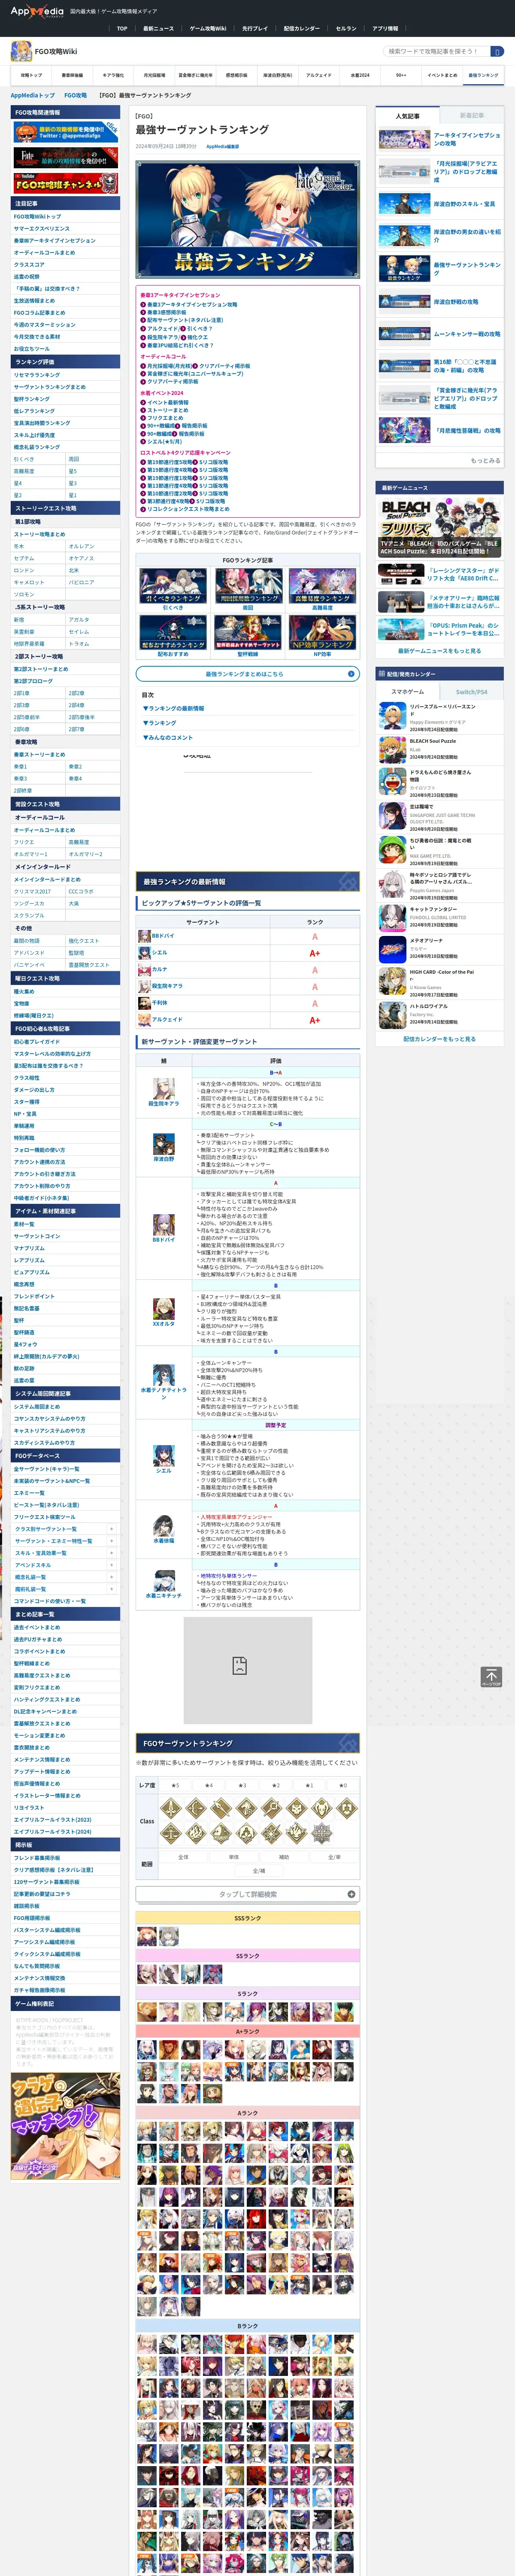Toggle the ★4 rarity filter

tap(209, 1785)
